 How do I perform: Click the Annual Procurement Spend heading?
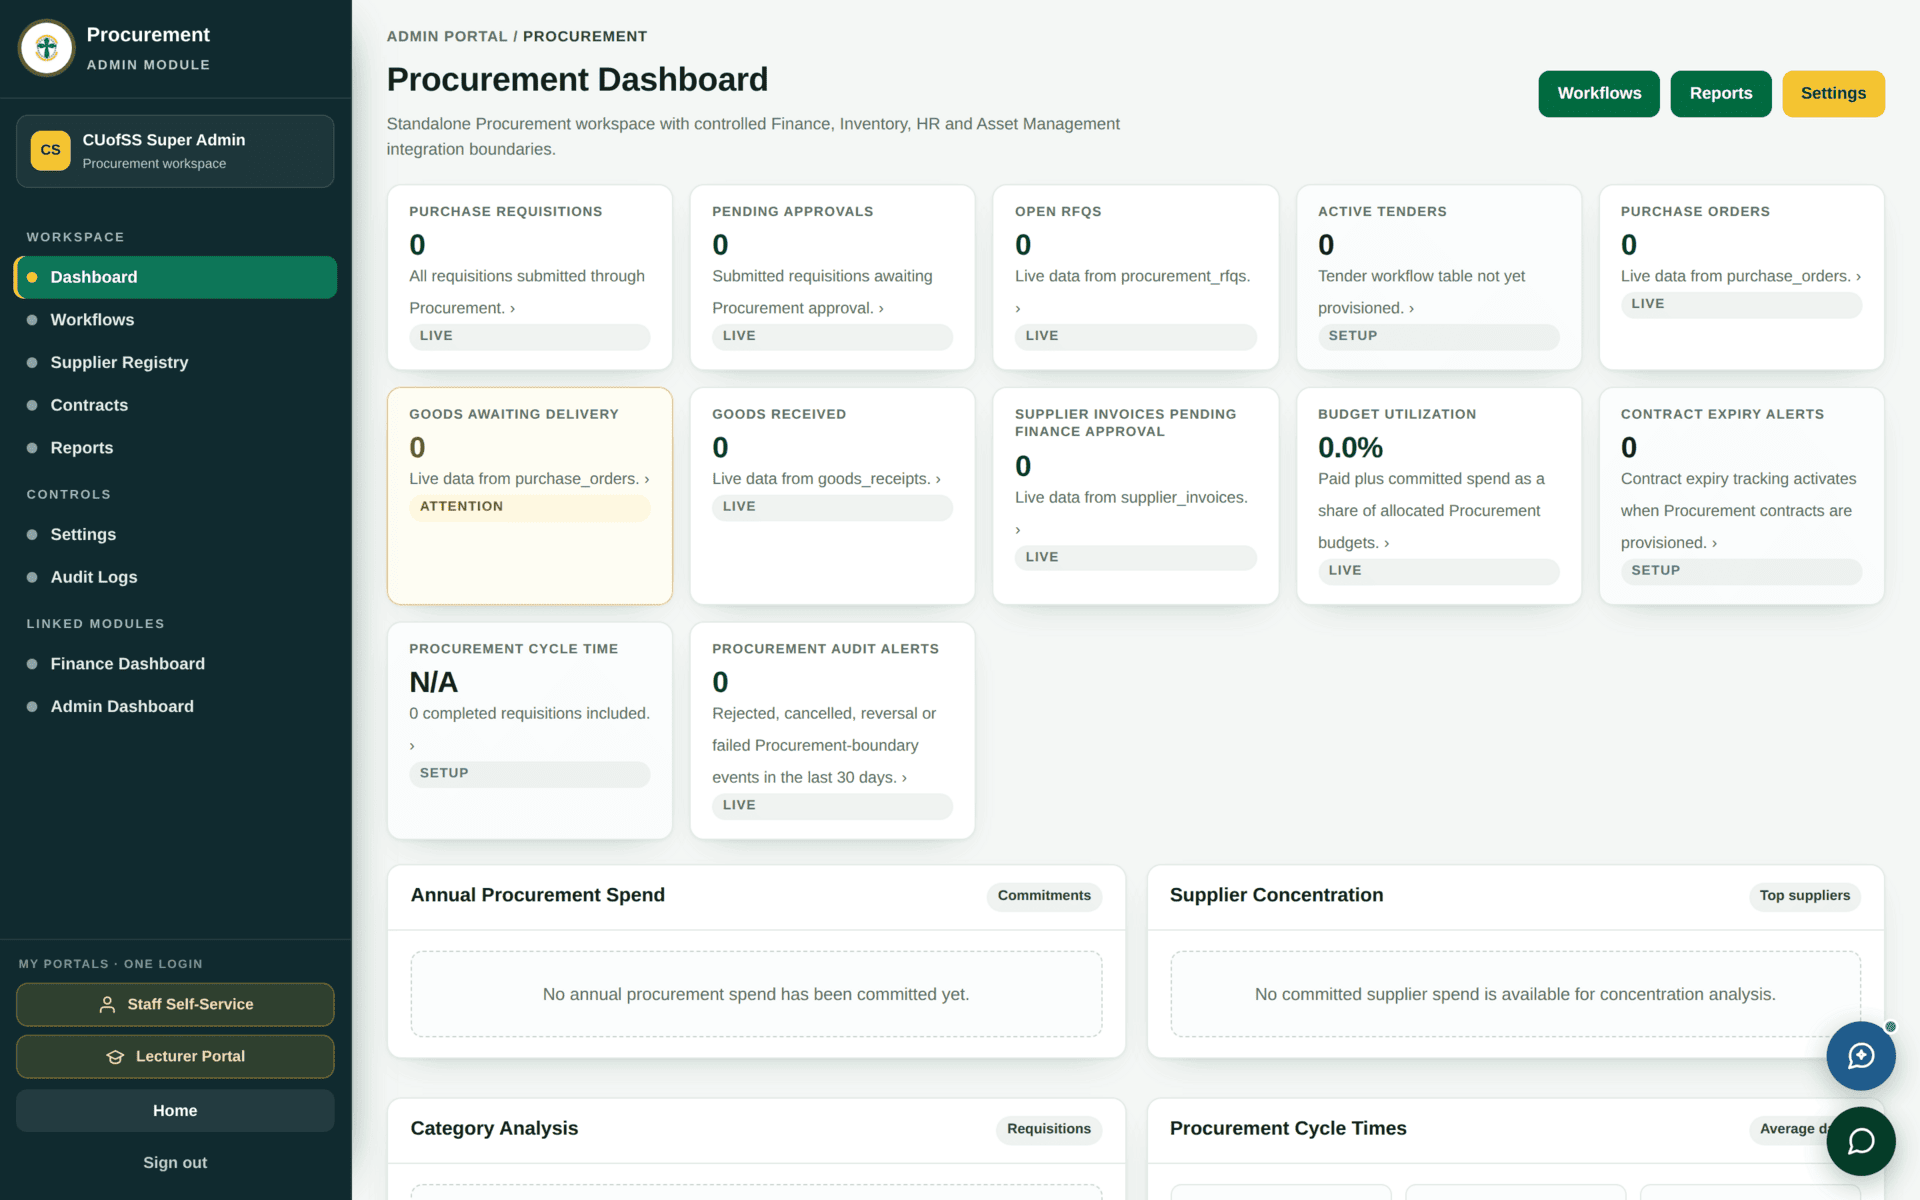coord(538,895)
